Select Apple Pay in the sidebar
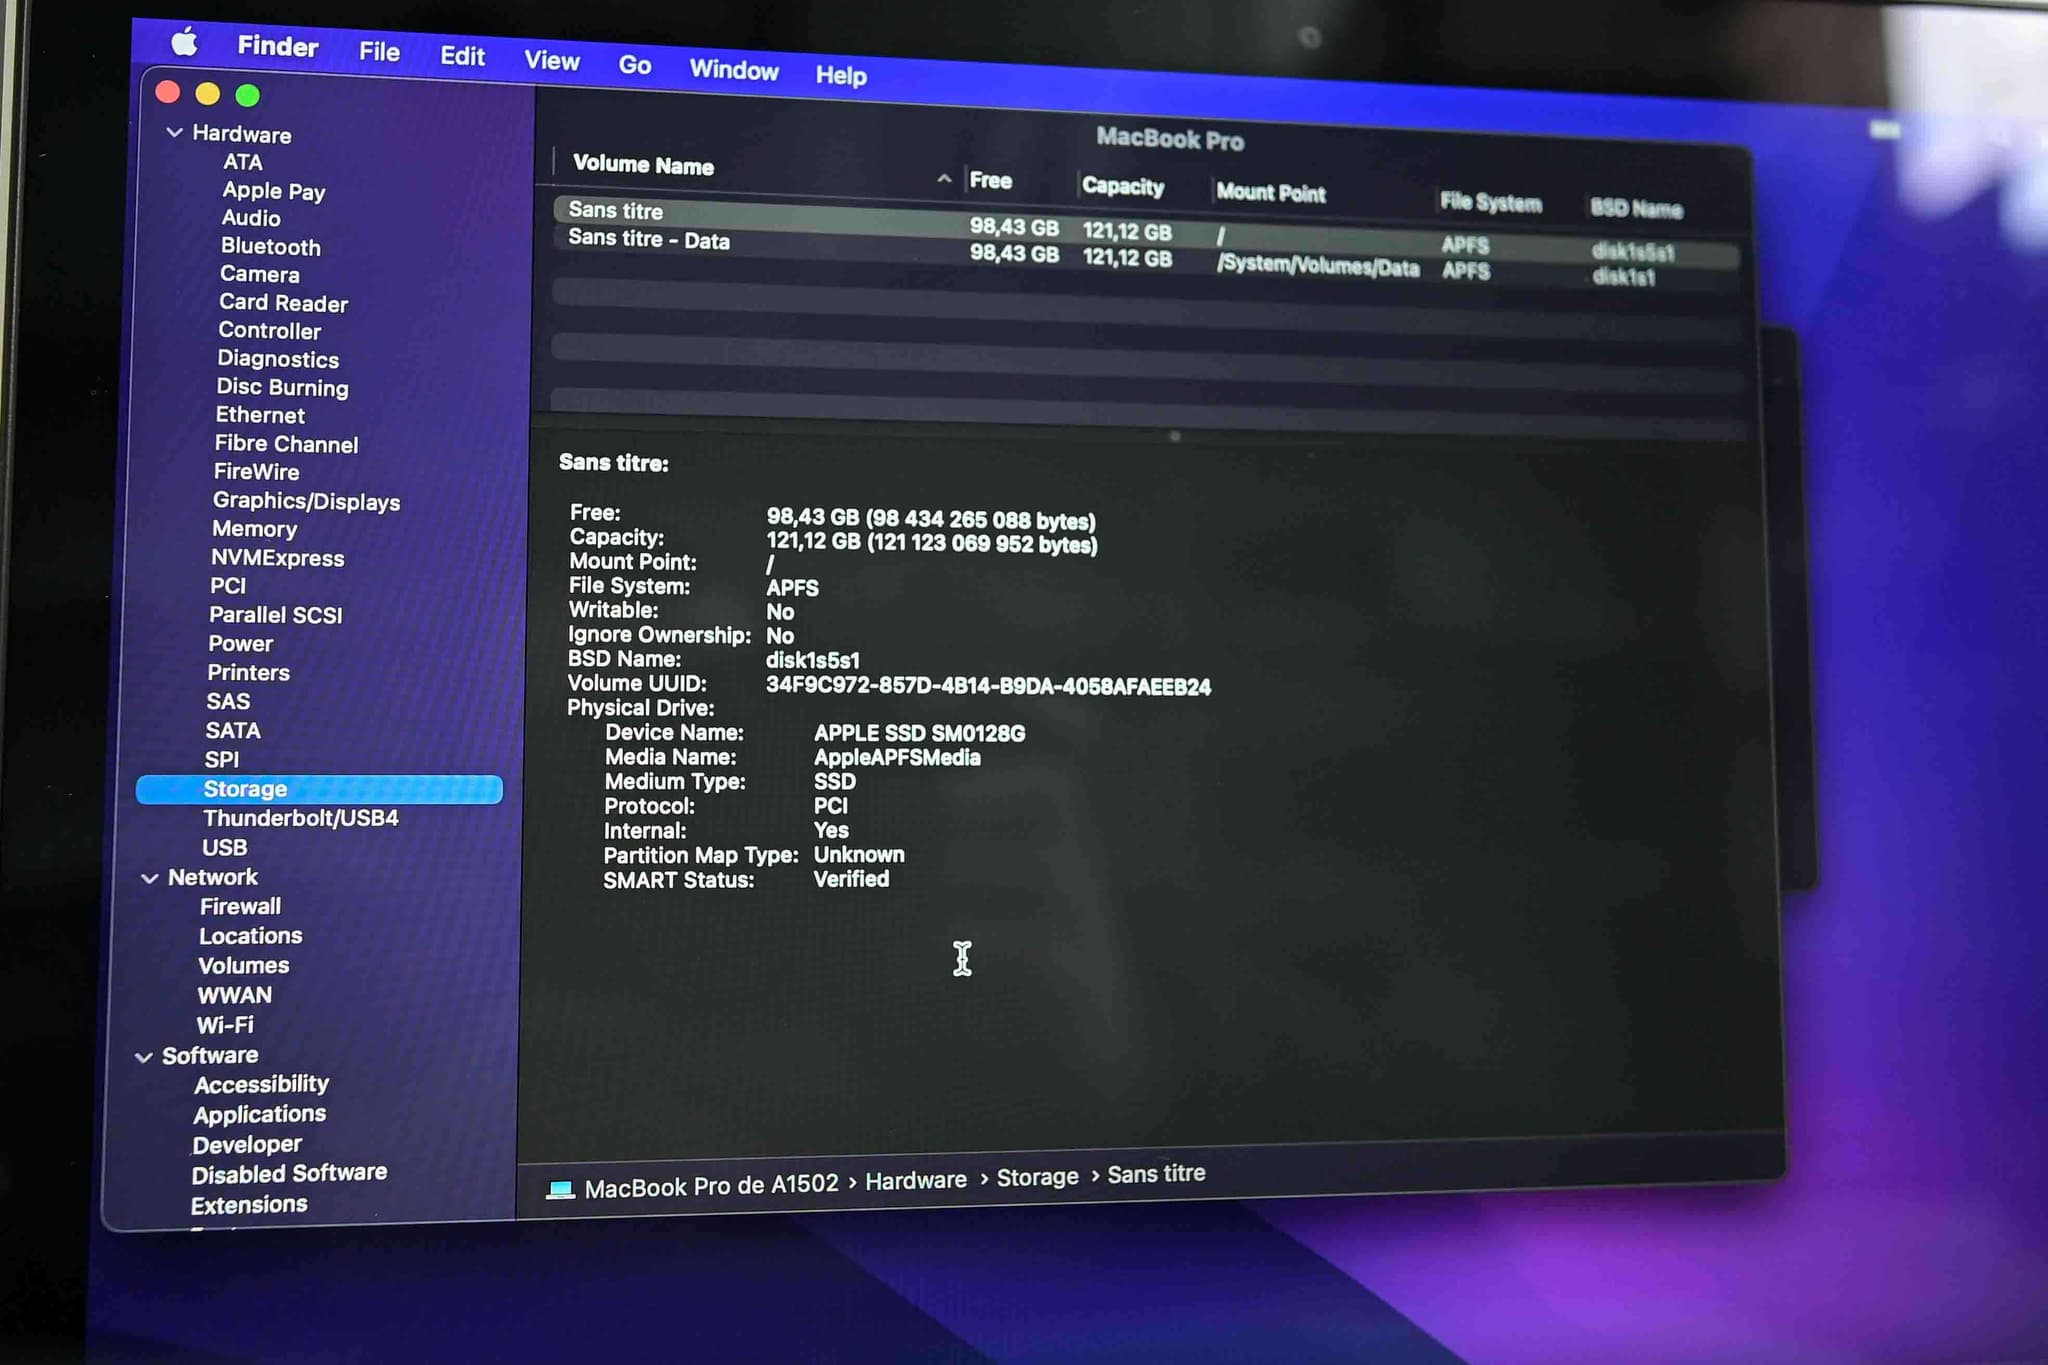 click(x=274, y=191)
